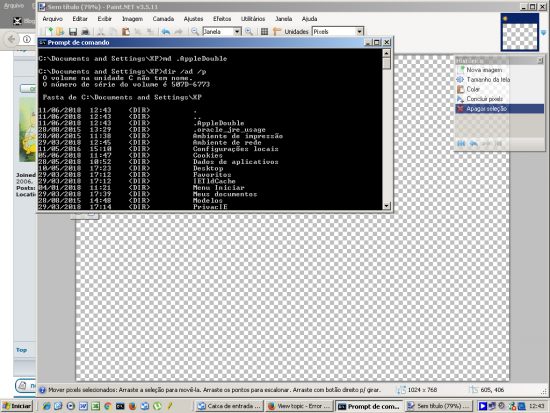Click the Crop to selection icon
Viewport: 550px width, 413px height.
[x=138, y=32]
